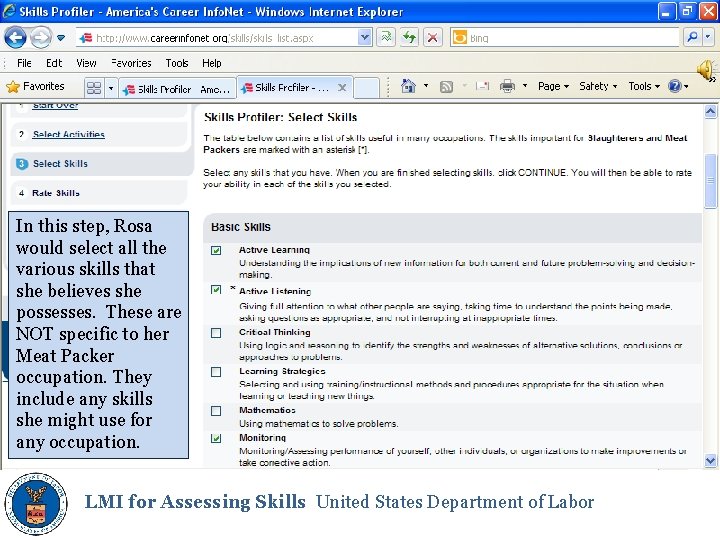Expand the address bar URL dropdown
Viewport: 720px width, 540px height.
[x=365, y=38]
